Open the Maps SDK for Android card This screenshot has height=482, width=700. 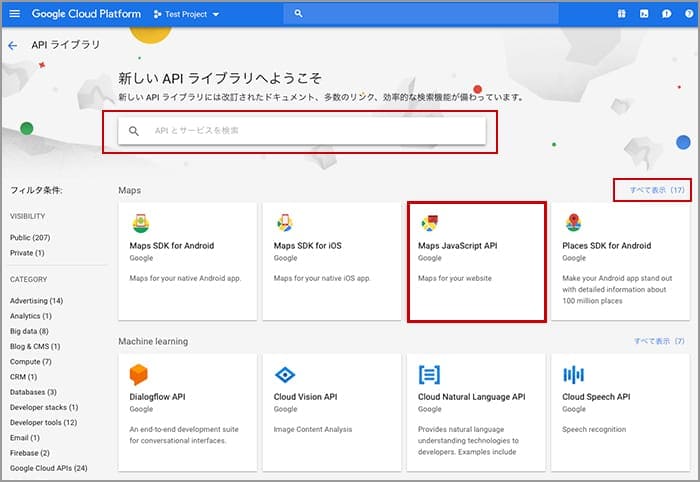click(188, 261)
